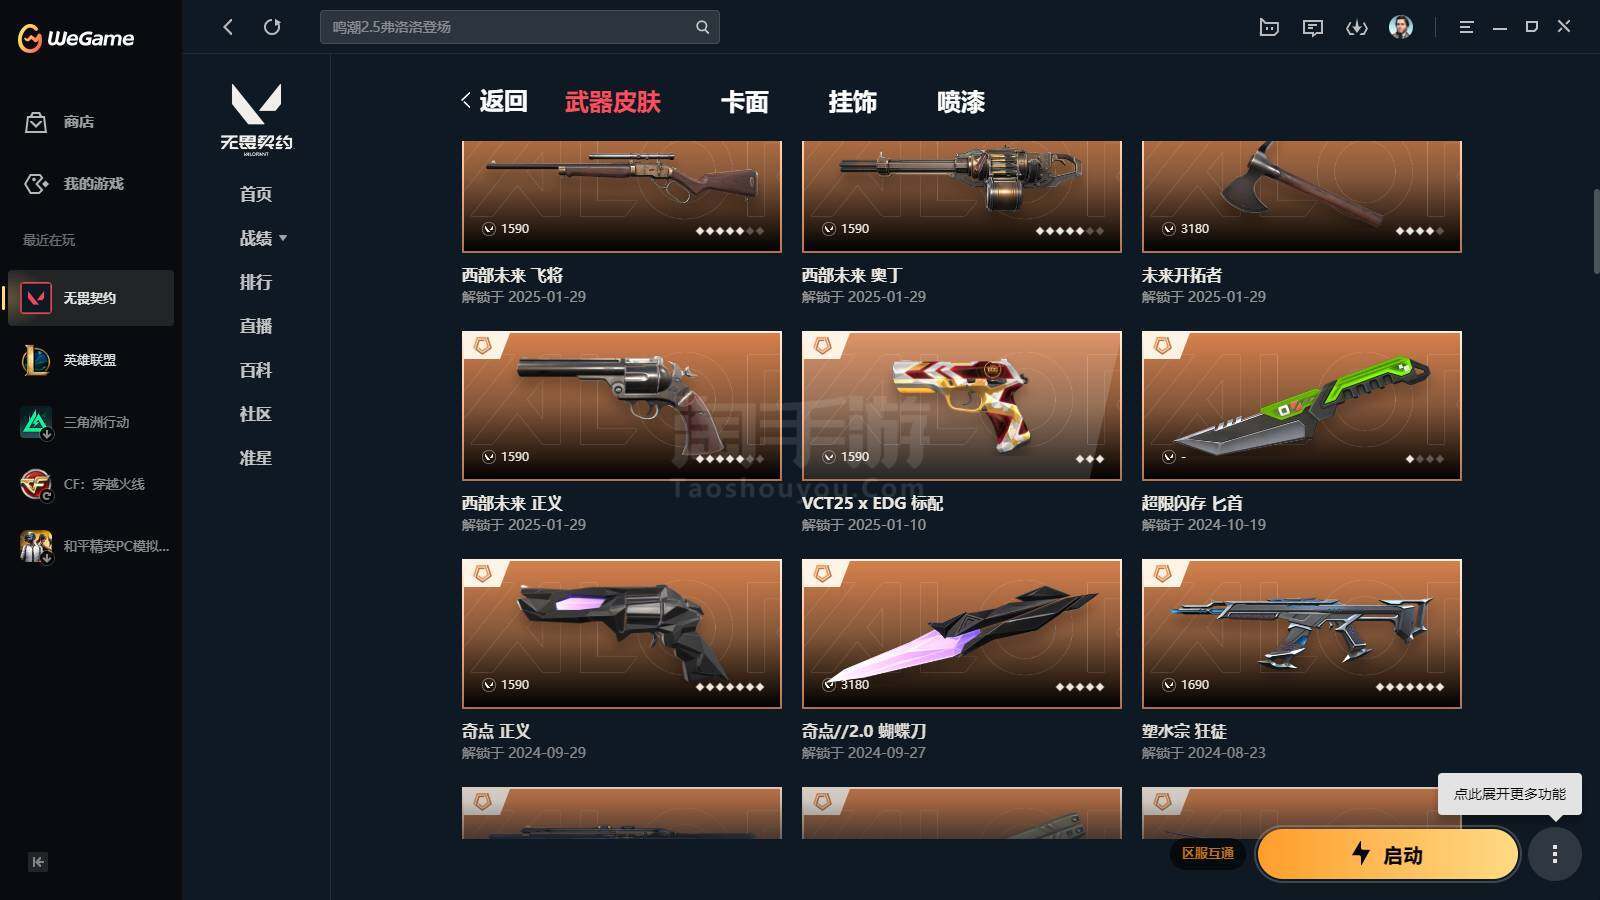Expand more functions with three-dot button
The image size is (1600, 900).
(x=1554, y=854)
